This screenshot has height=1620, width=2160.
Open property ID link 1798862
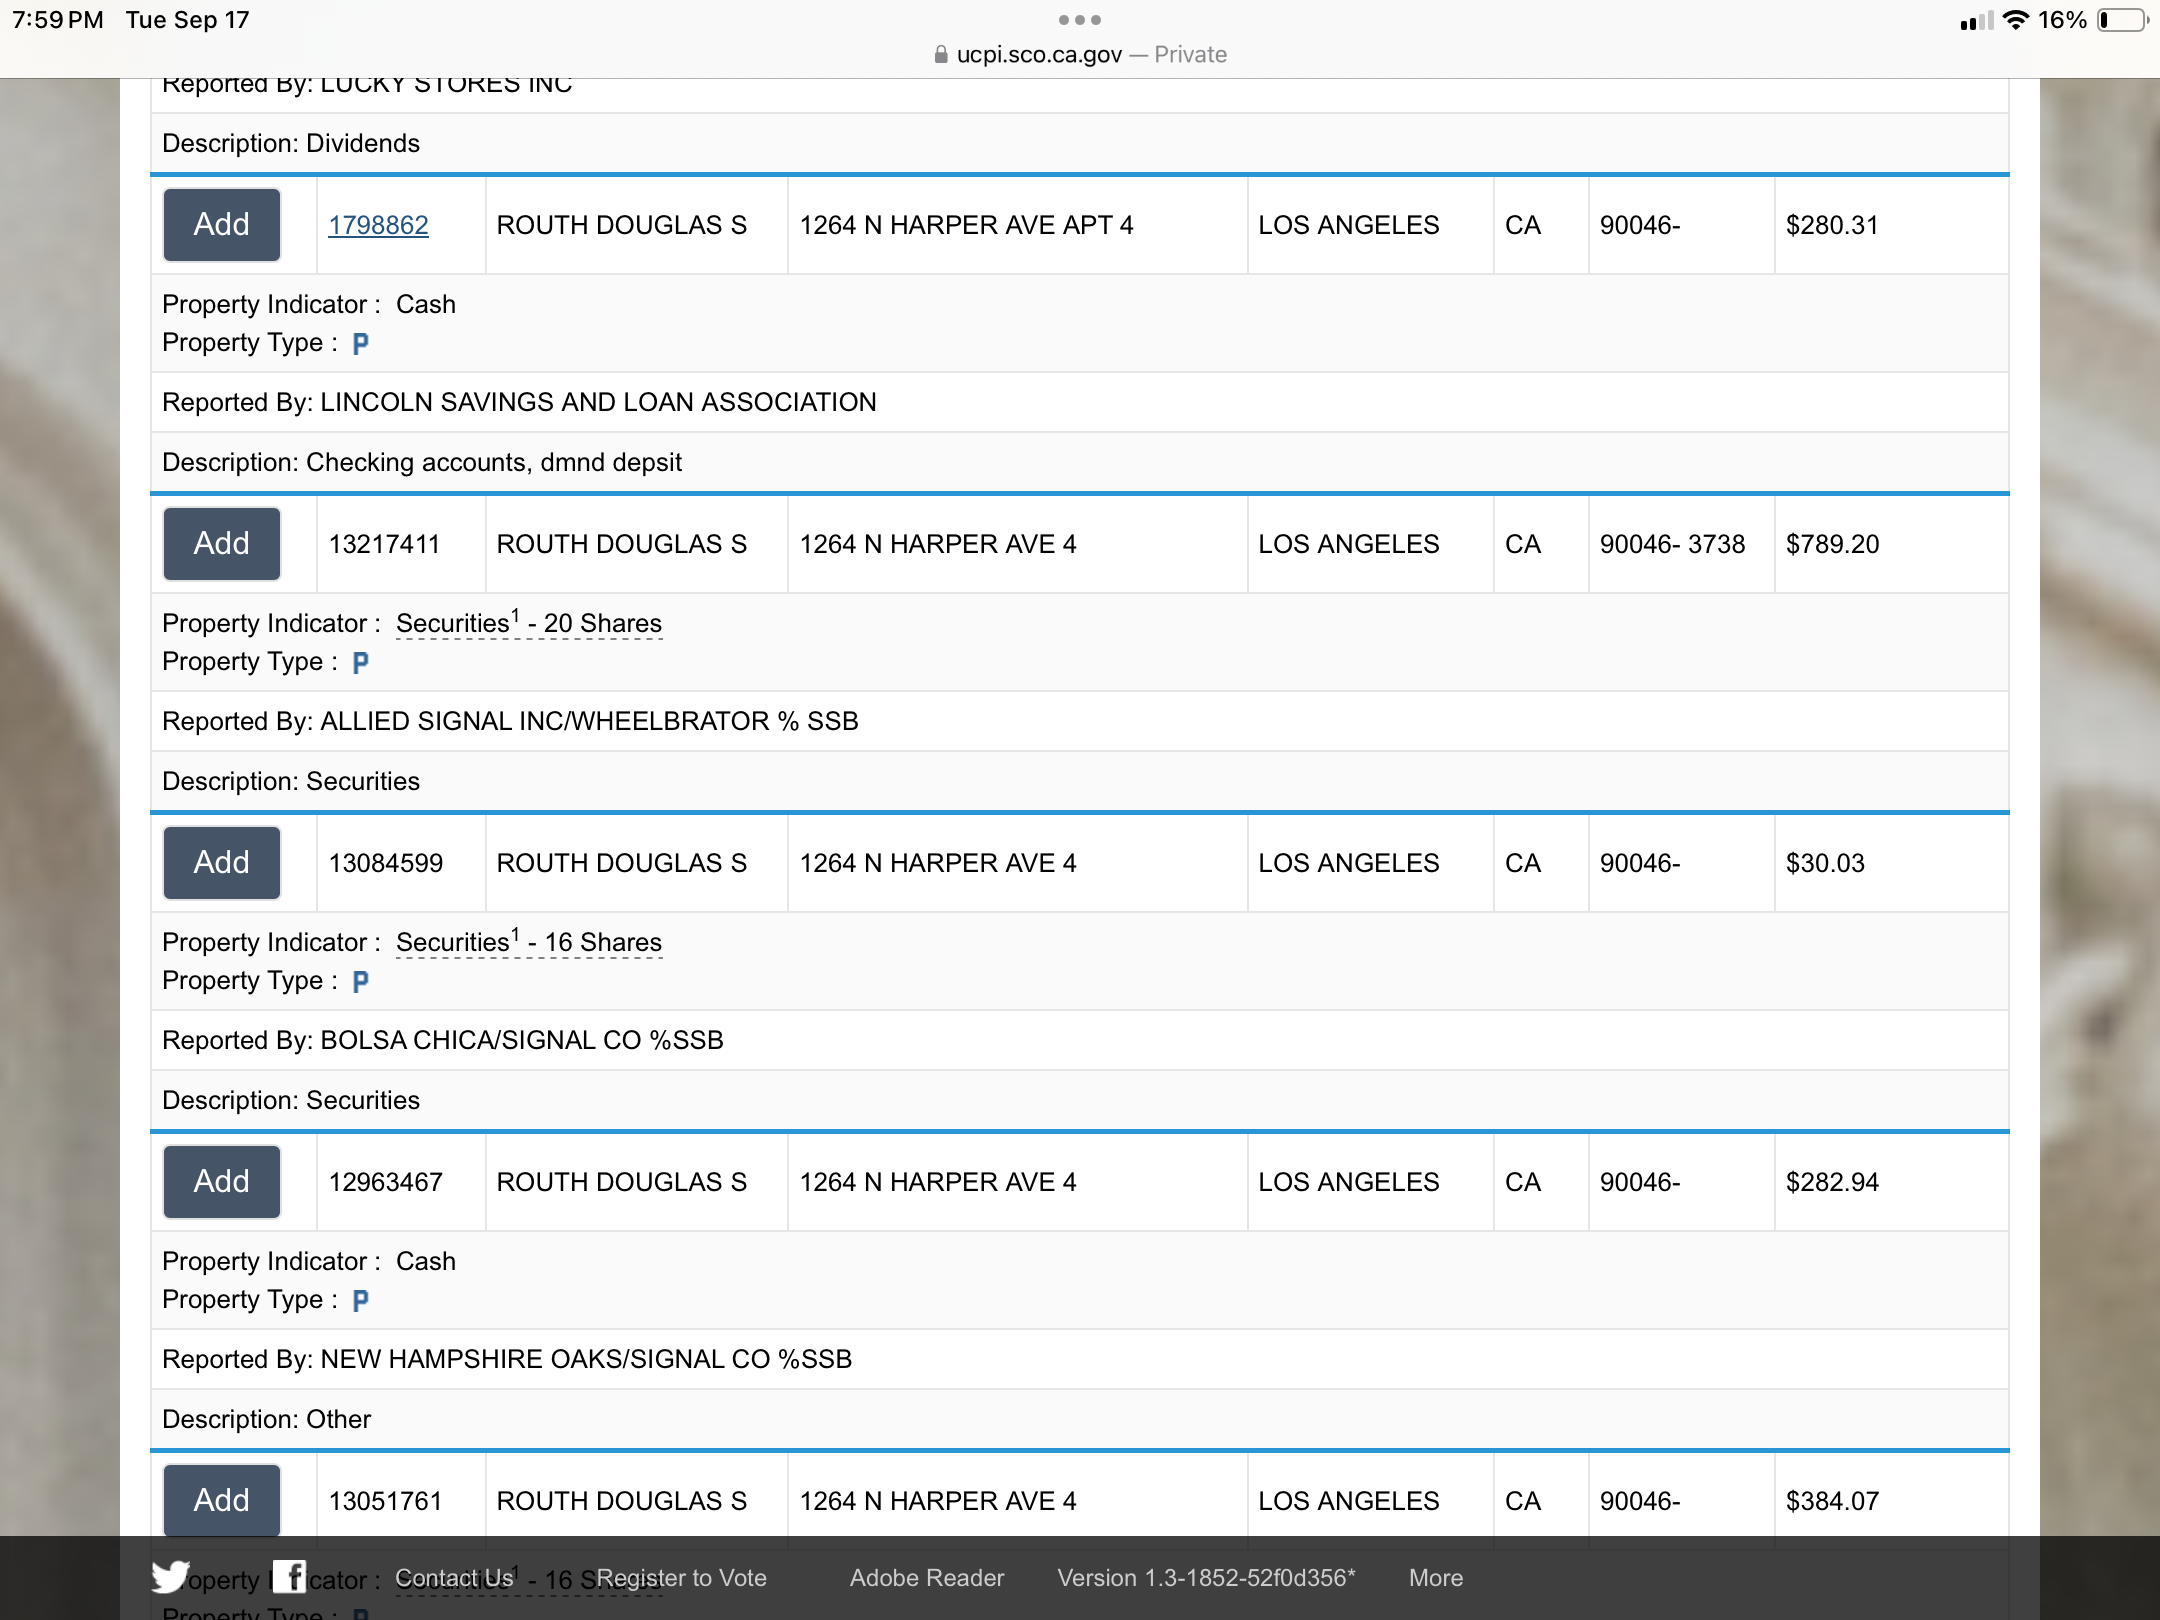[379, 225]
